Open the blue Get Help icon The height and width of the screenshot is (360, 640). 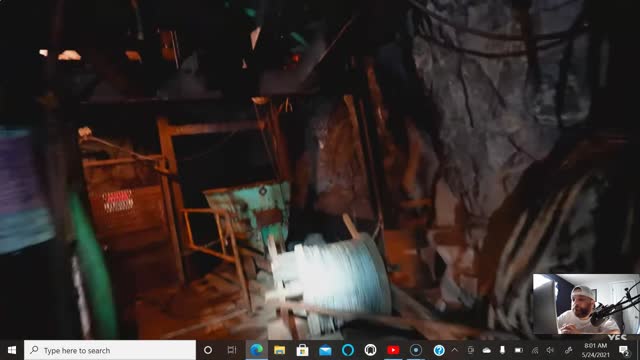[439, 350]
